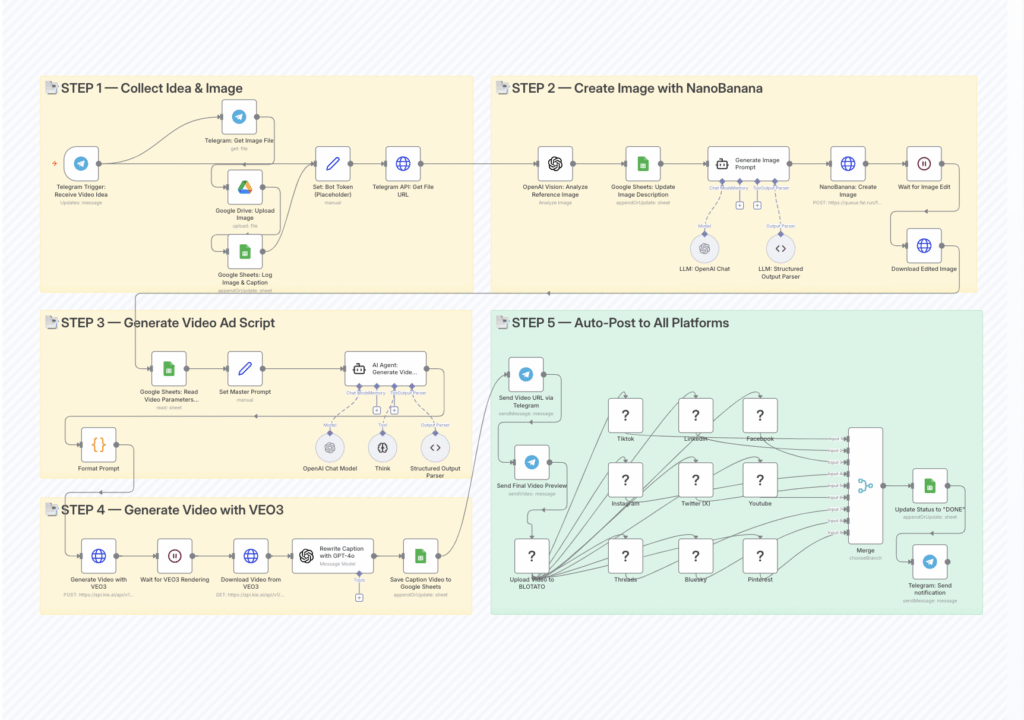Click the plus connector under Generate Image Prompt memory
The height and width of the screenshot is (720, 1024).
[x=739, y=205]
